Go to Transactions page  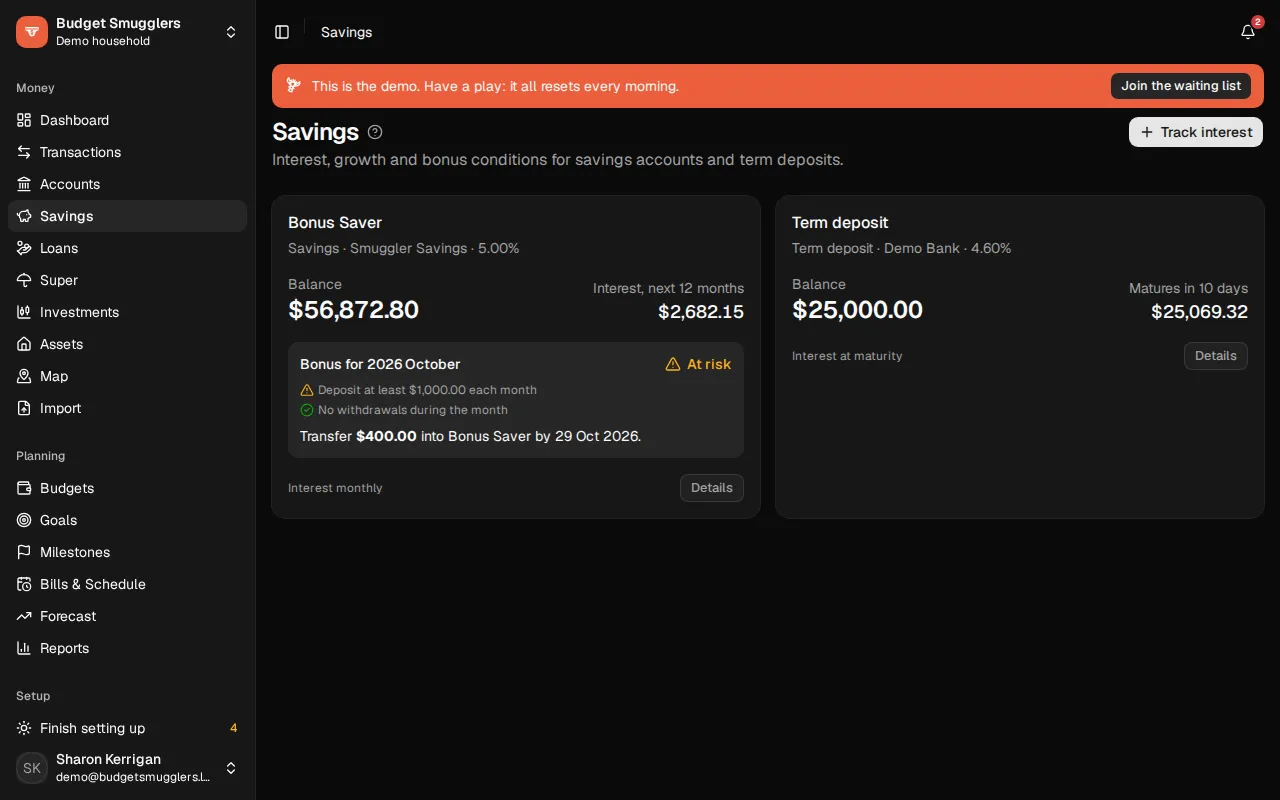pos(127,152)
